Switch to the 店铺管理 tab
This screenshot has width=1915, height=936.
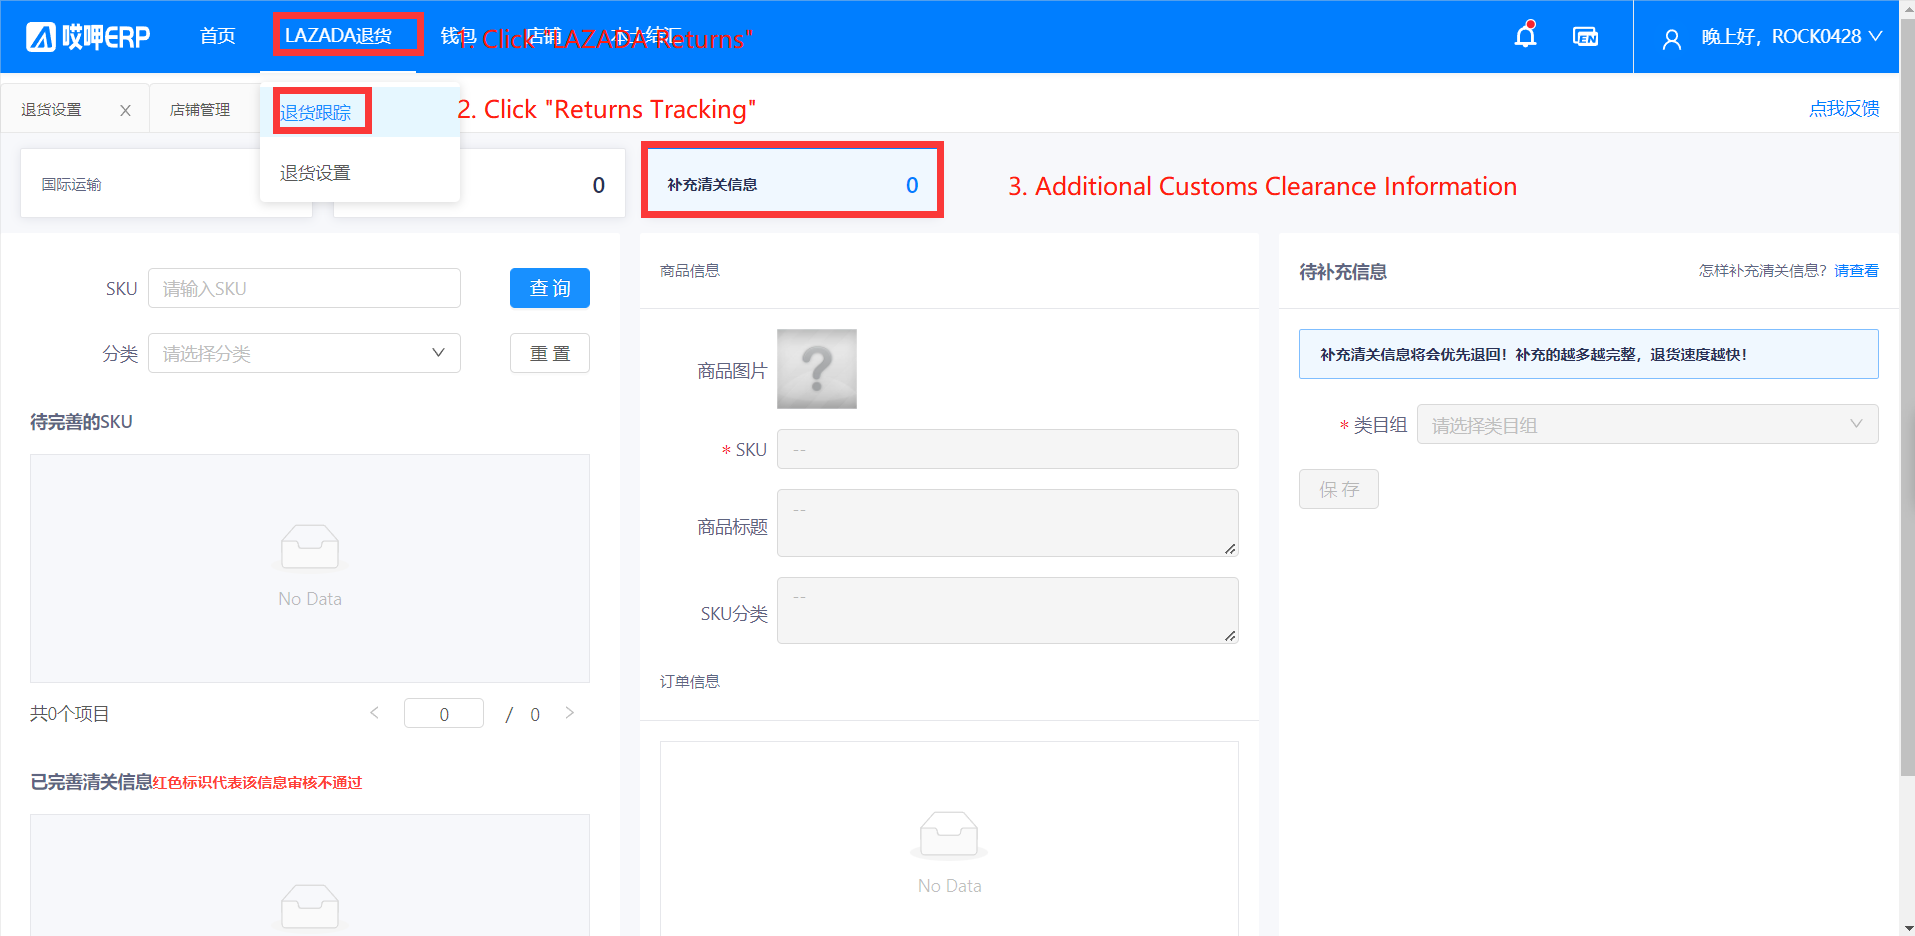click(x=200, y=110)
